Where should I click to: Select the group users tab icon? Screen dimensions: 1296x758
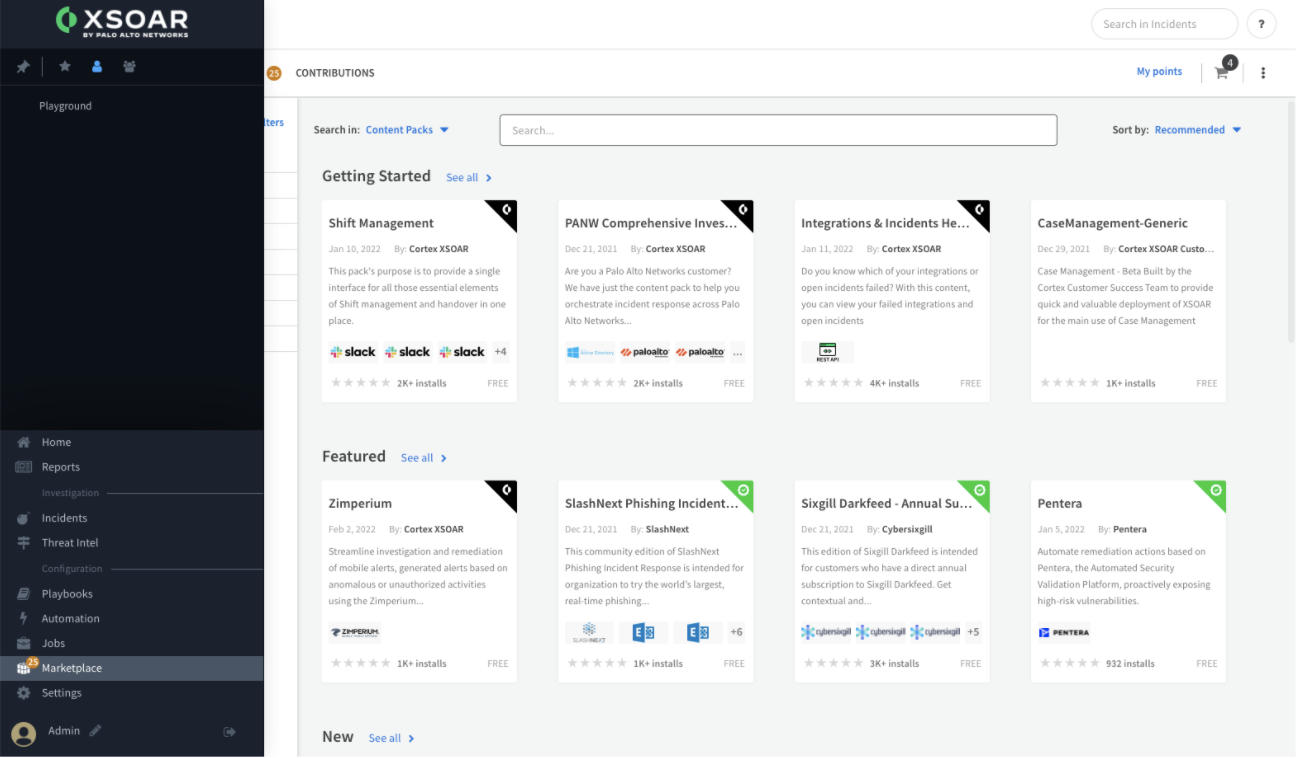pyautogui.click(x=129, y=67)
